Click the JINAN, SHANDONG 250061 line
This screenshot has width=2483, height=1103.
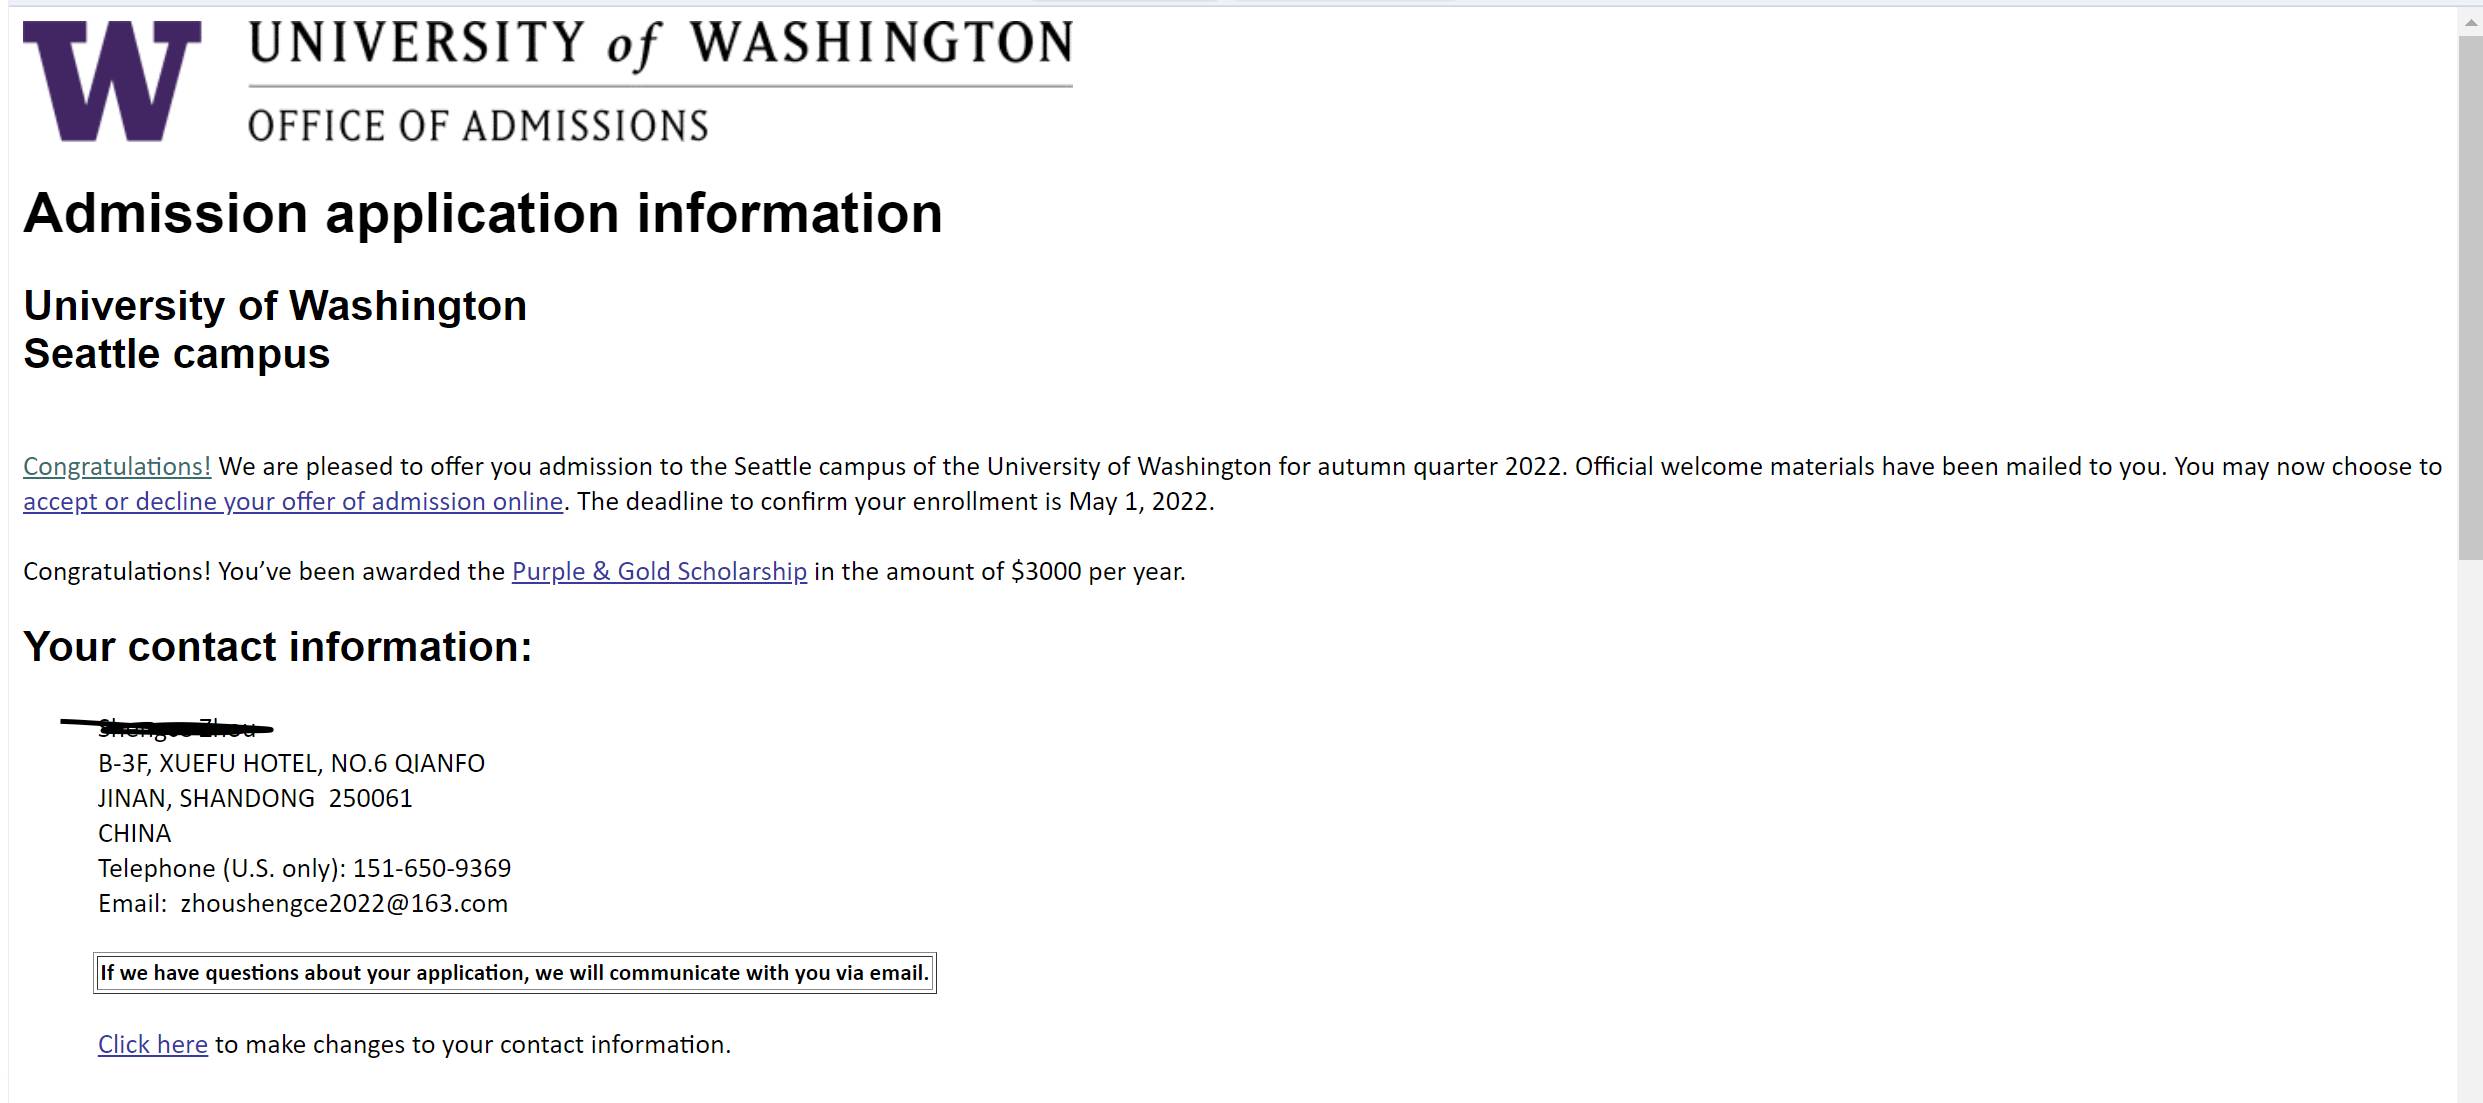[255, 799]
